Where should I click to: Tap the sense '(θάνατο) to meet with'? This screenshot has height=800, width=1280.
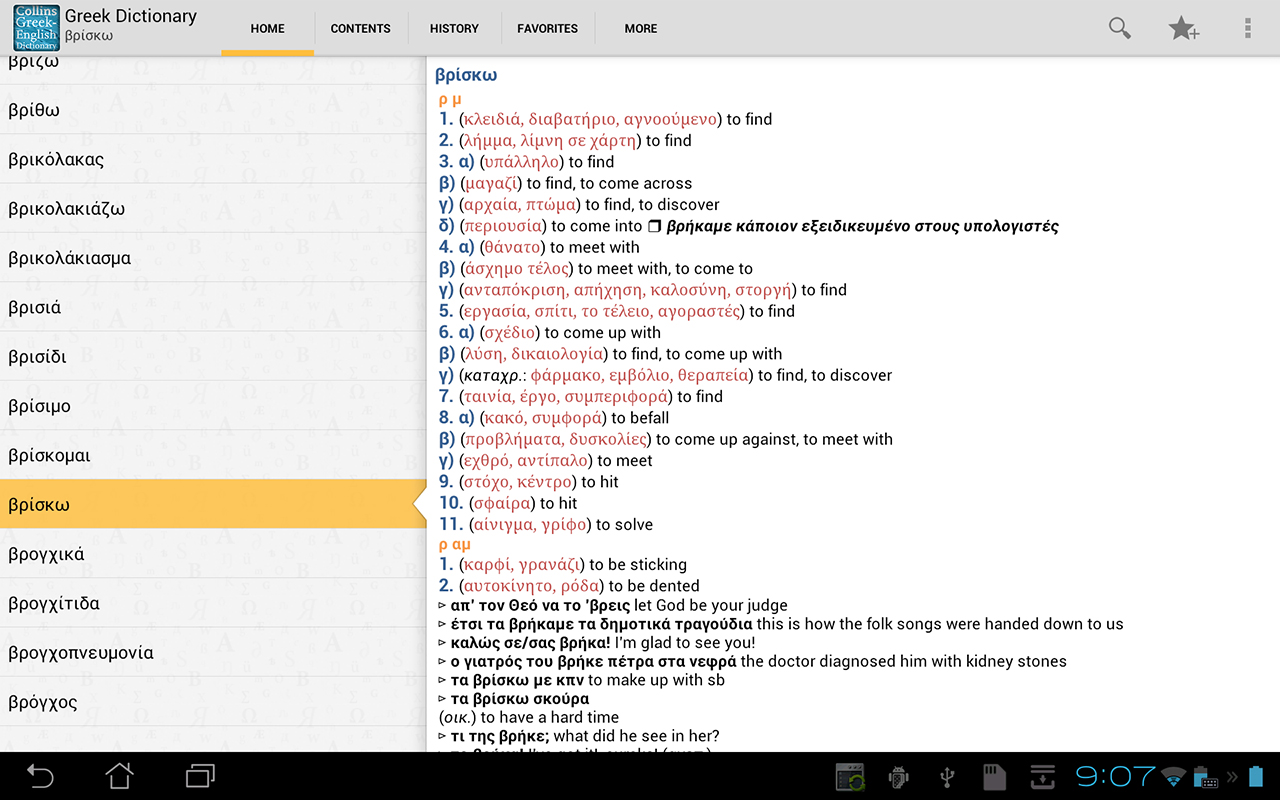(x=560, y=247)
